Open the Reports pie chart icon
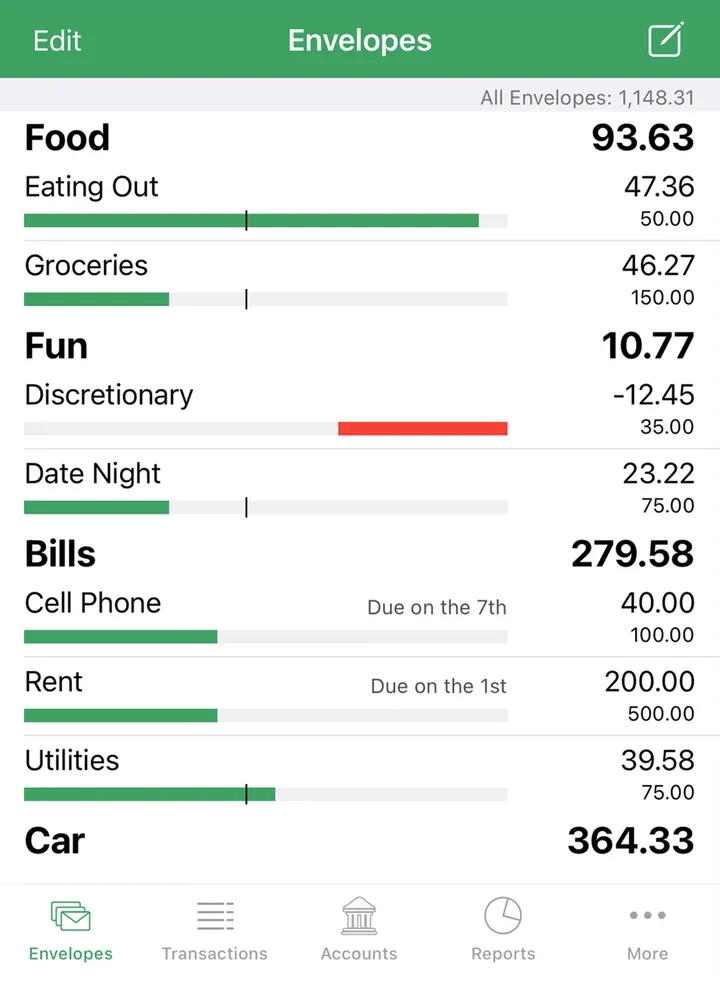The height and width of the screenshot is (982, 720). (503, 916)
